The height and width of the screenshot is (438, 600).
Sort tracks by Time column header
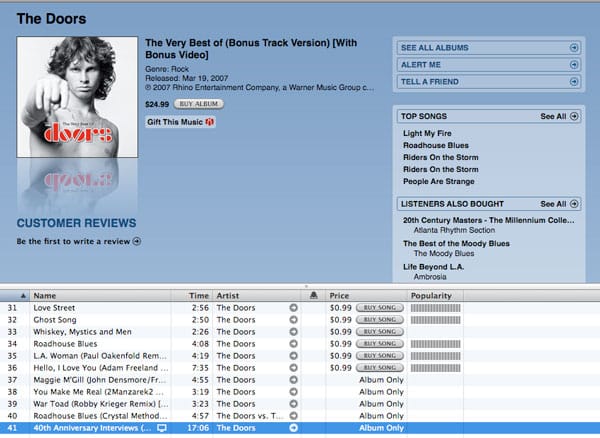coord(192,296)
